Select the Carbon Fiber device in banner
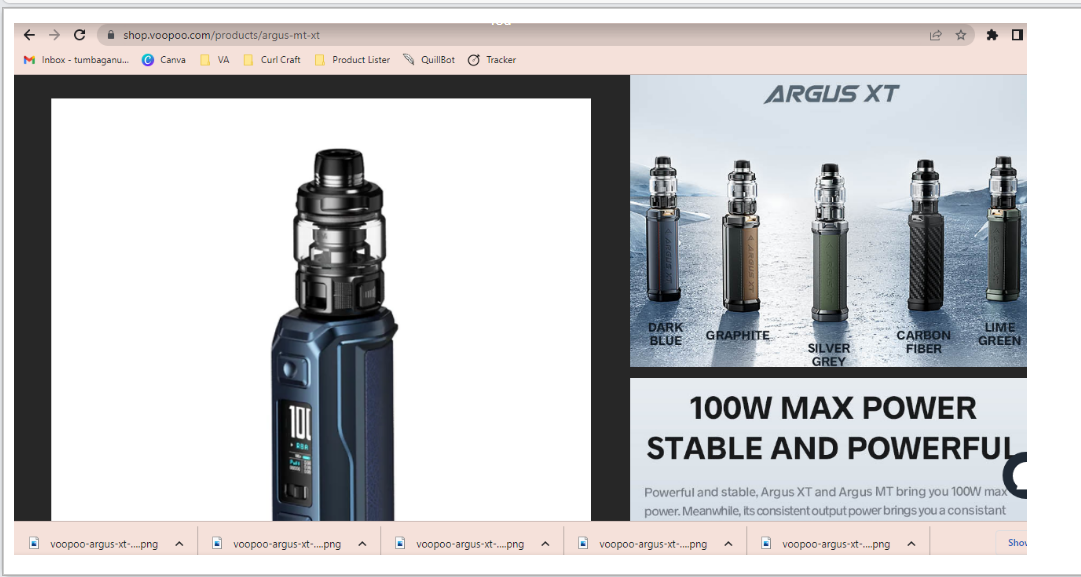1081x577 pixels. pyautogui.click(x=926, y=235)
